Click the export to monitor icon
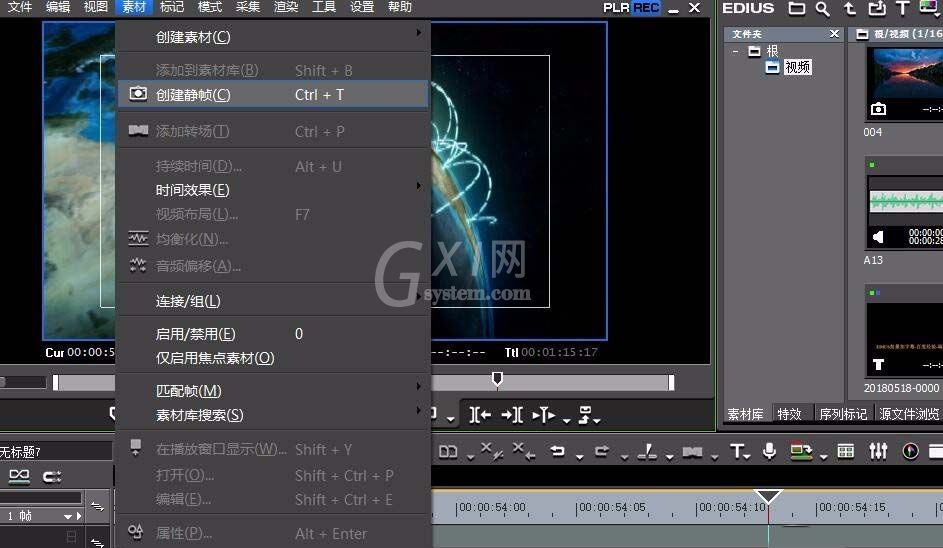 801,452
